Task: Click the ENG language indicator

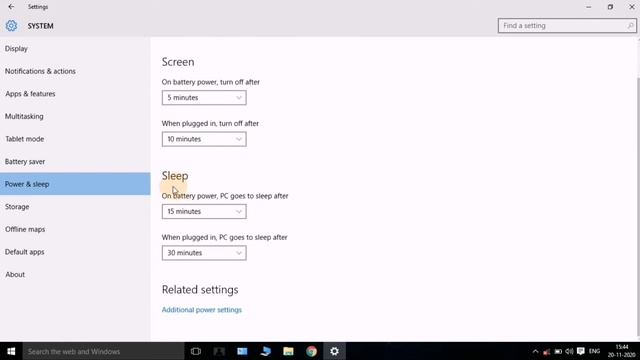Action: [x=594, y=351]
